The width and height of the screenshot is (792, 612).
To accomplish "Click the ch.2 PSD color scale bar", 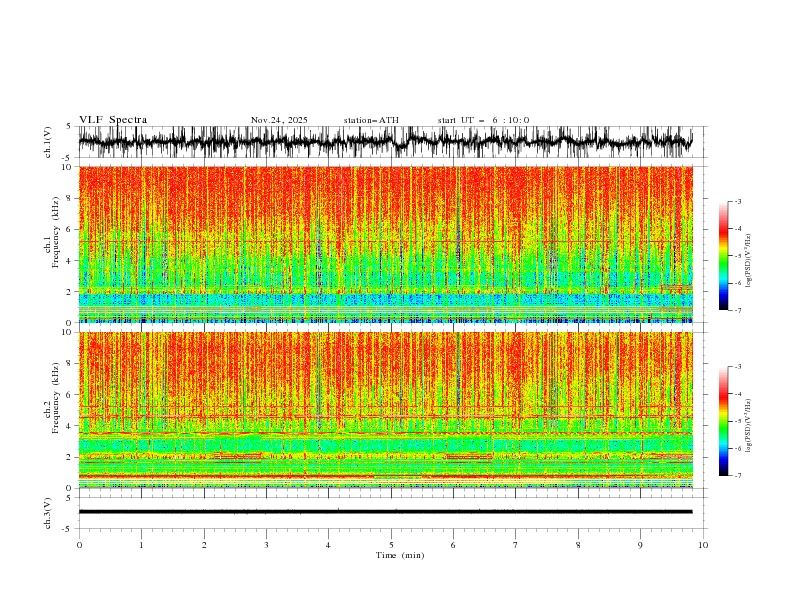I will (x=723, y=421).
